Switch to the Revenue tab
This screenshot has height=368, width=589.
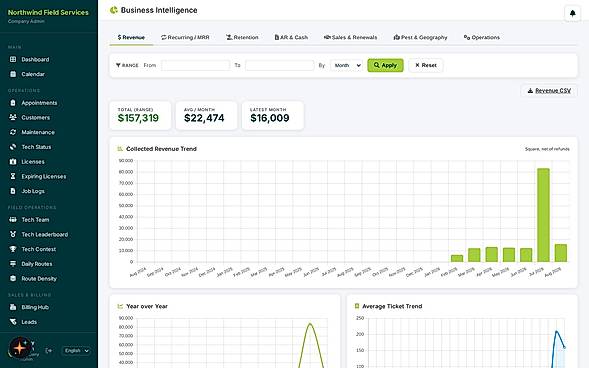pos(131,37)
